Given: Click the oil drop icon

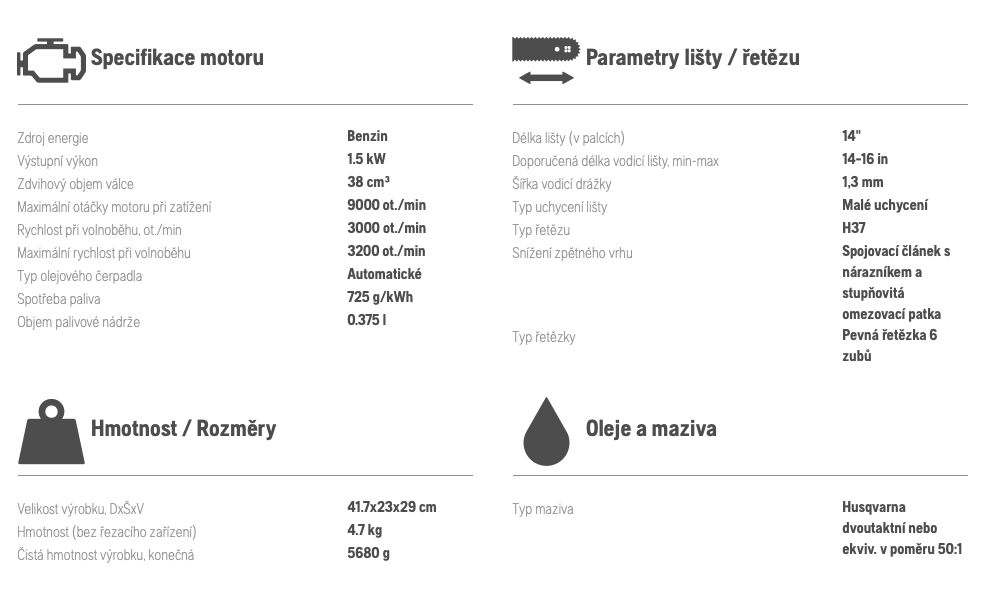Looking at the screenshot, I should click(x=546, y=432).
